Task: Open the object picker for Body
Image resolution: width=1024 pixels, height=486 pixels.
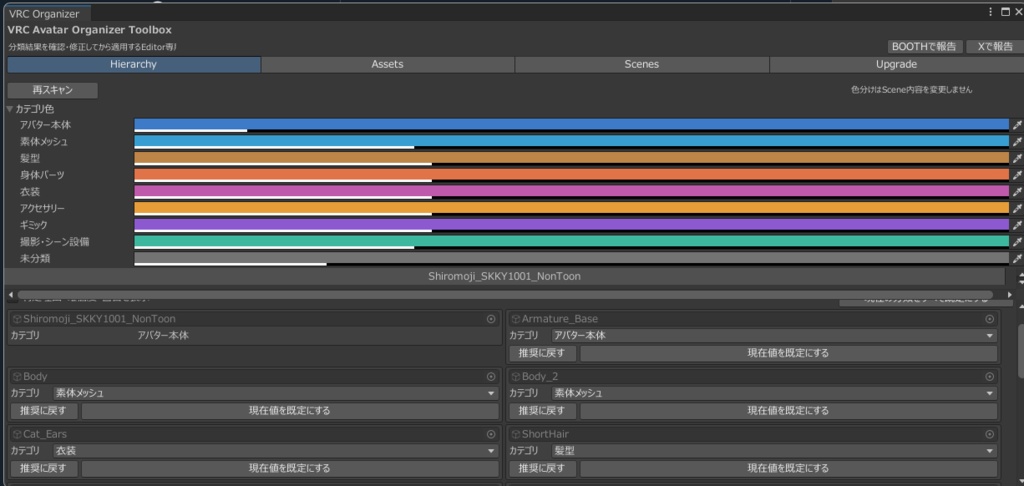Action: click(491, 376)
